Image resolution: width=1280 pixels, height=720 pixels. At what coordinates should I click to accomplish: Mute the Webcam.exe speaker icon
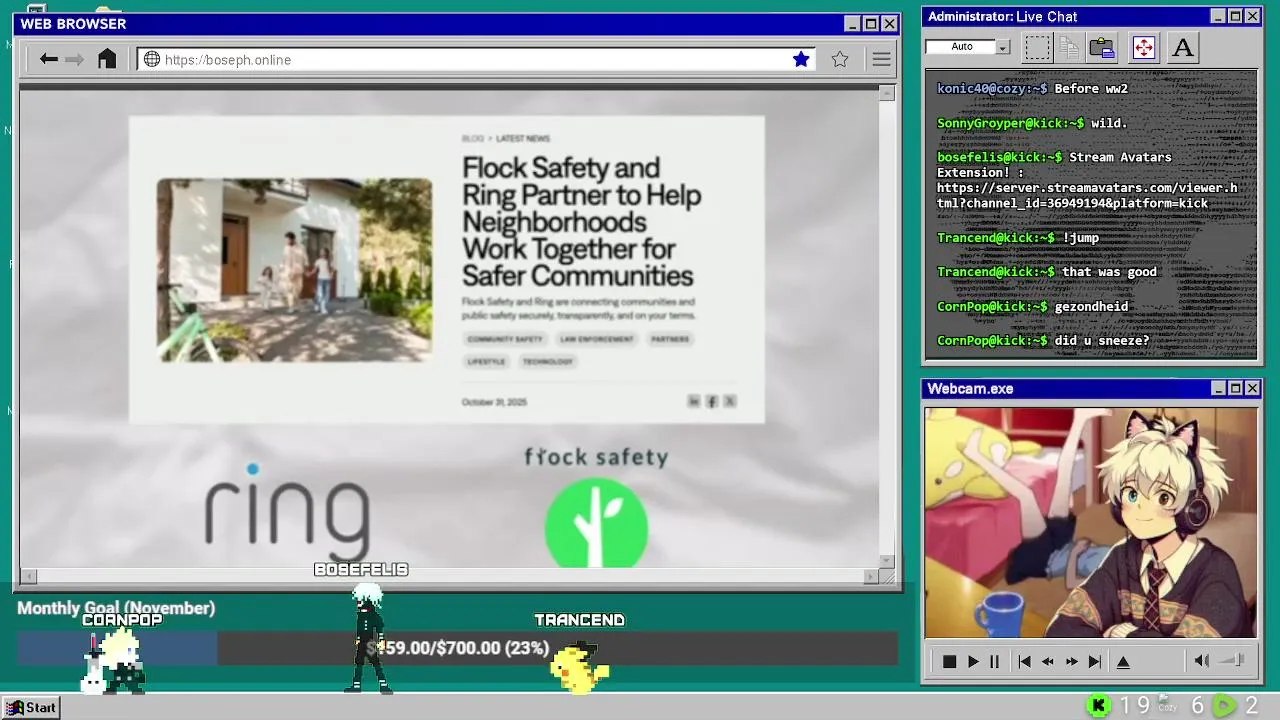[1202, 660]
